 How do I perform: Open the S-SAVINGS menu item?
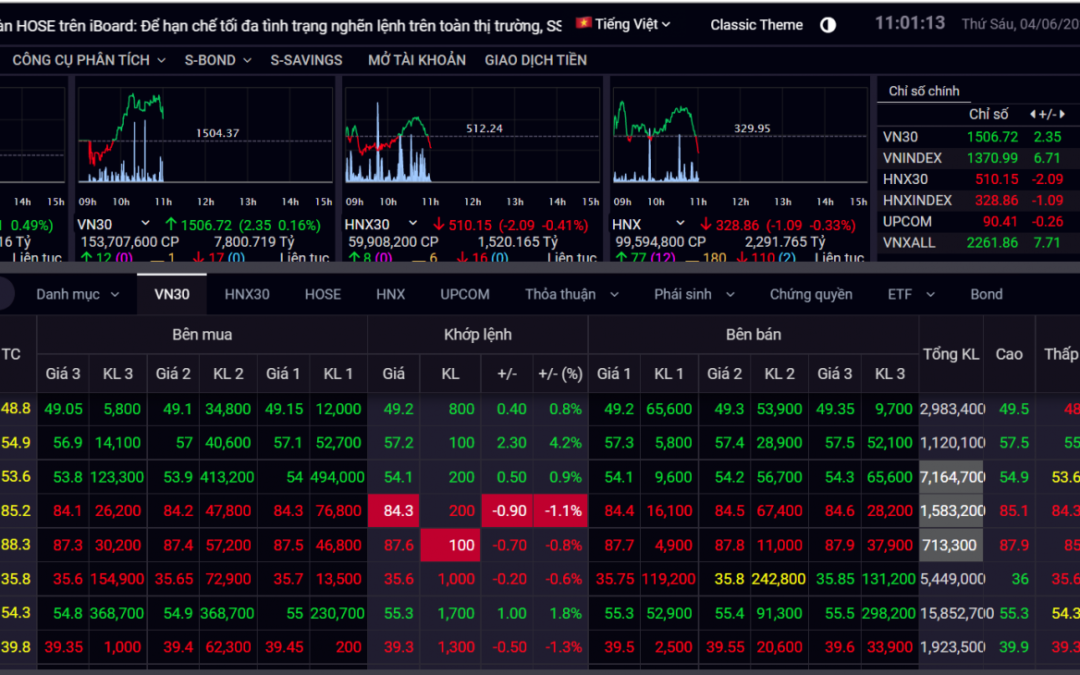click(306, 60)
